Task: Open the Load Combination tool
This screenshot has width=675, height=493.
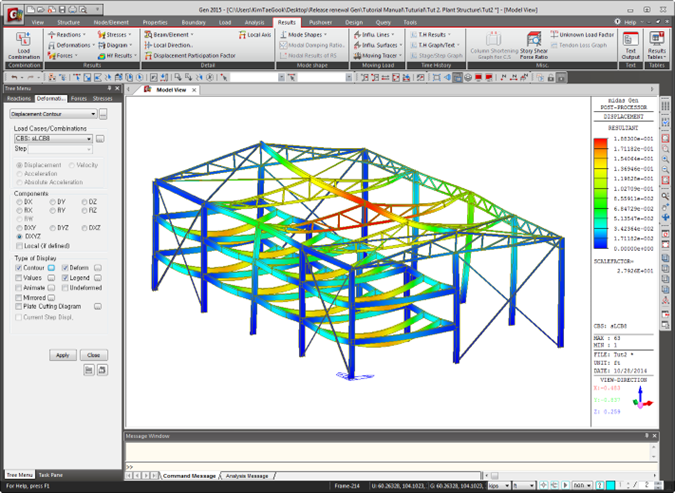Action: point(23,45)
